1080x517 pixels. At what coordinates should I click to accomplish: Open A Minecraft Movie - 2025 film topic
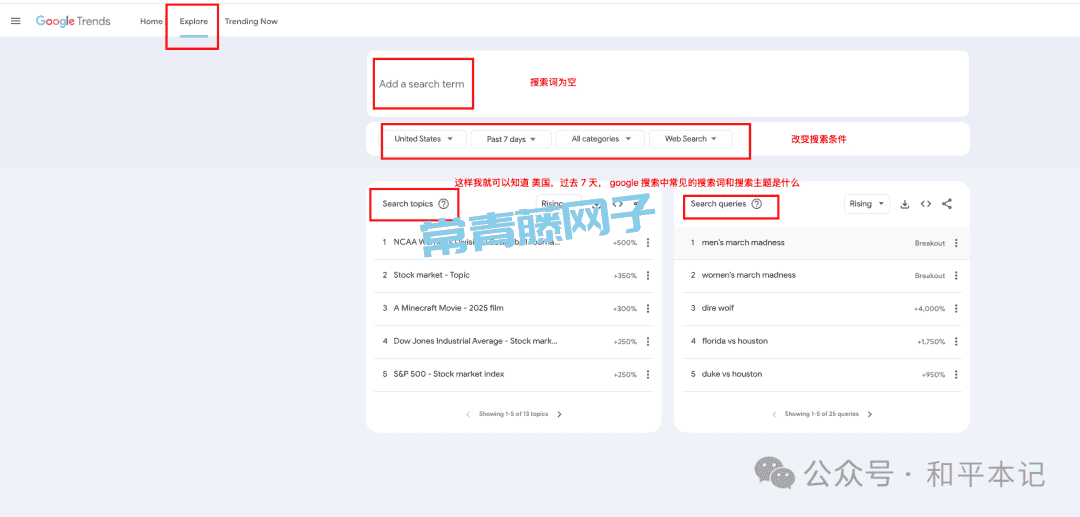(448, 308)
